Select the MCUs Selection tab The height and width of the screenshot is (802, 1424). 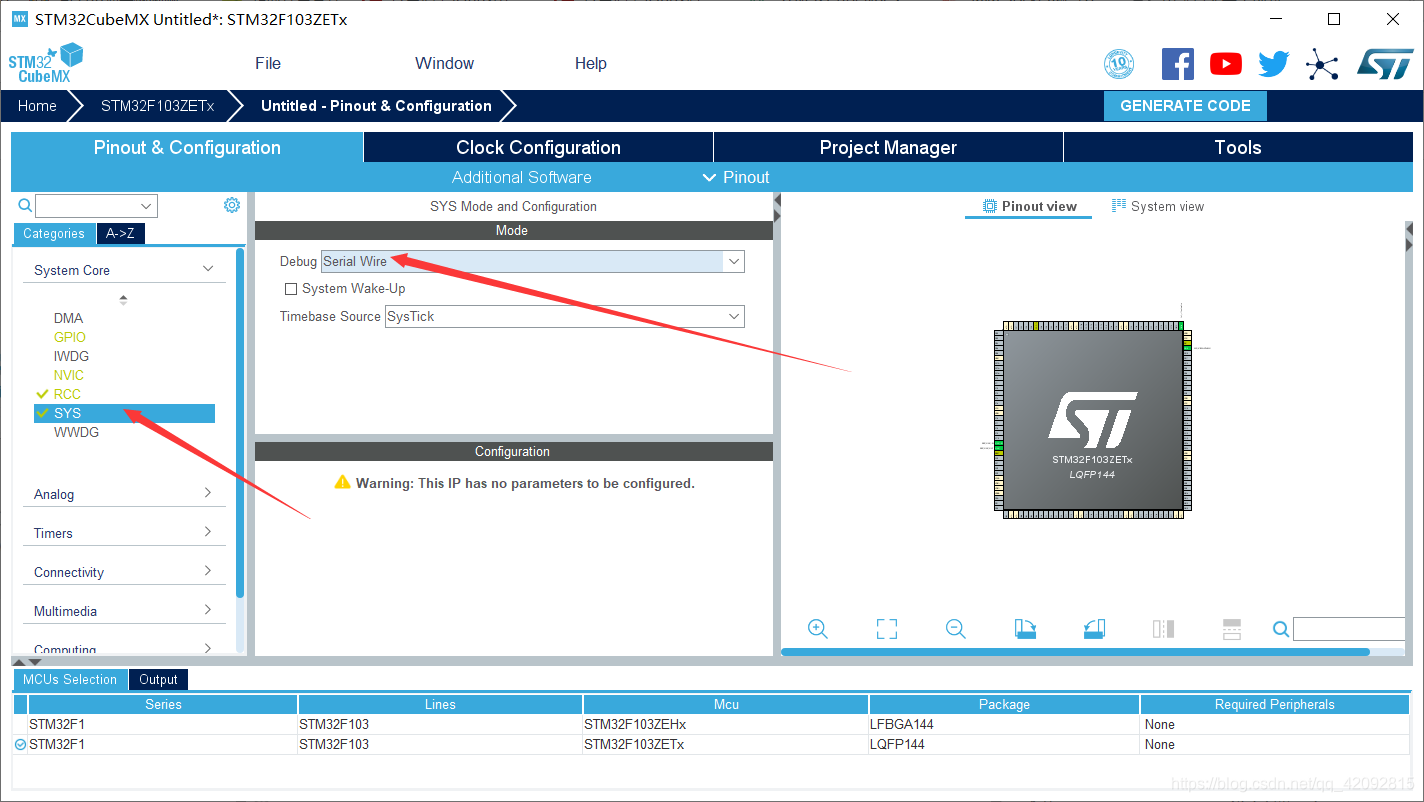click(70, 679)
